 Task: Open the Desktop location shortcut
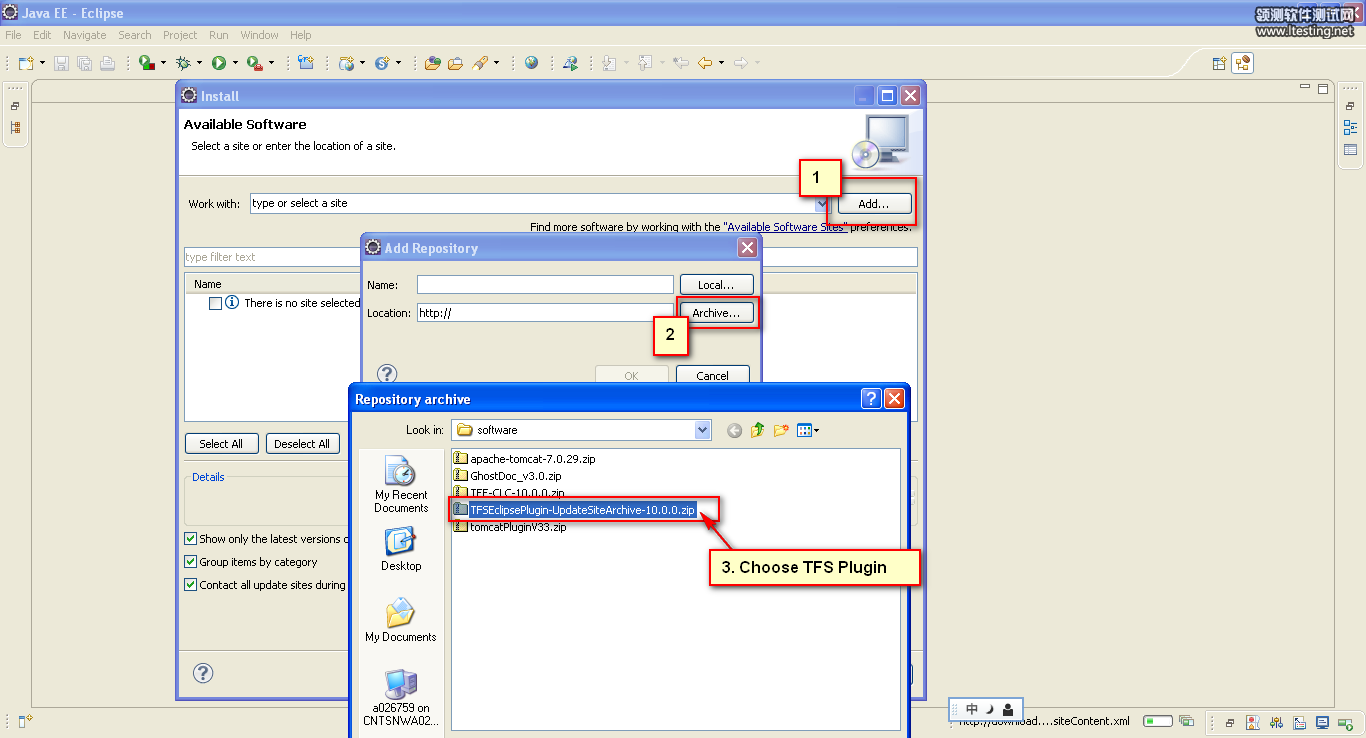click(401, 549)
